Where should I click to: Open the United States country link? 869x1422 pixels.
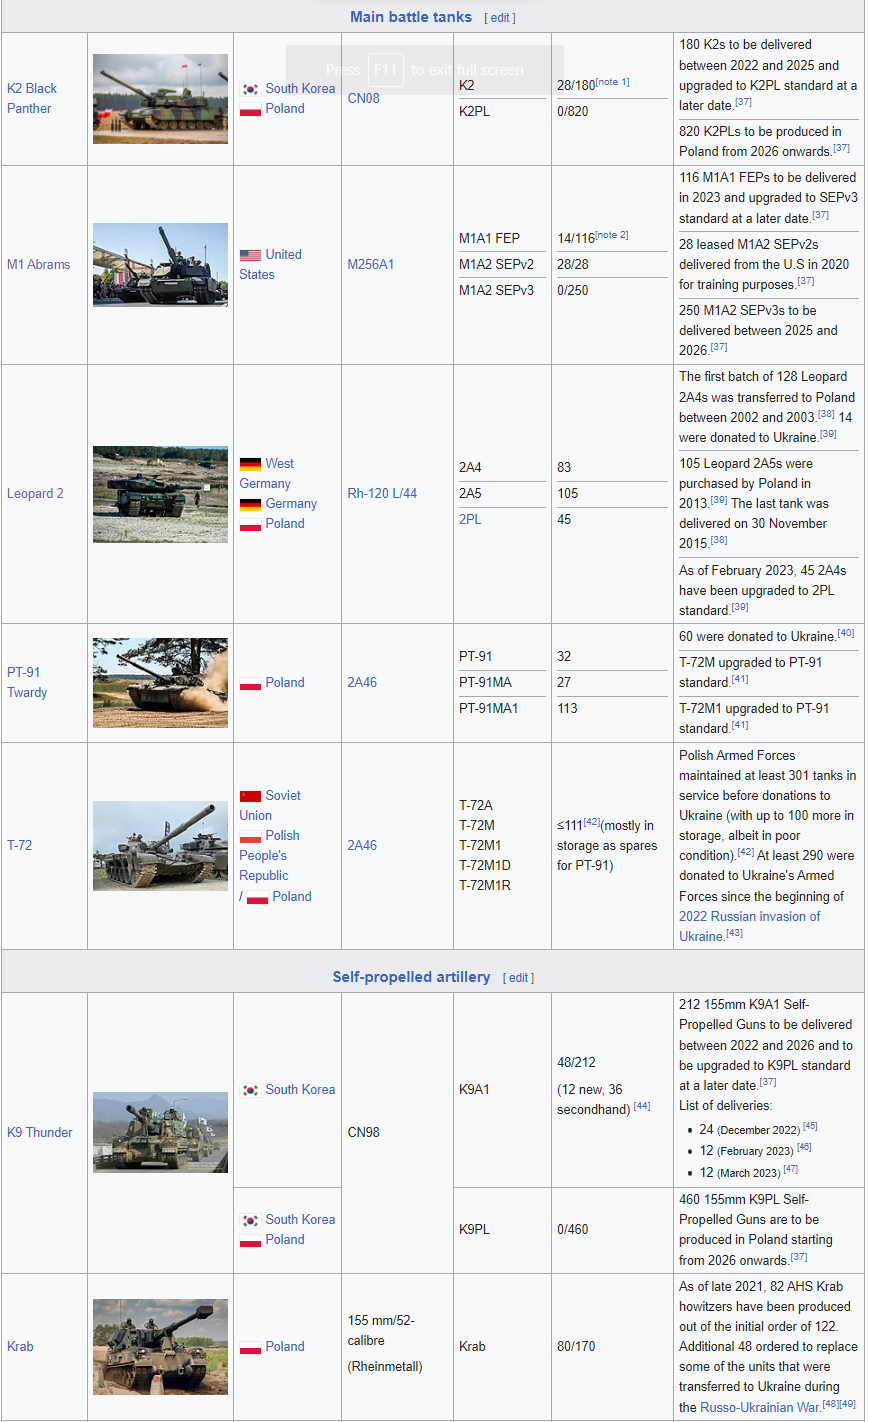[x=270, y=264]
